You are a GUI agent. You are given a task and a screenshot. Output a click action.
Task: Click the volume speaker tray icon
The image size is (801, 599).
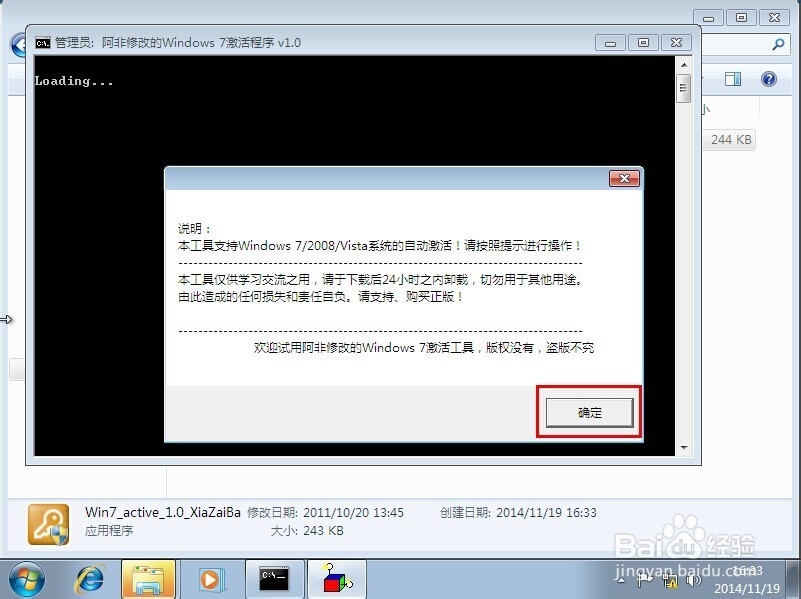tap(693, 580)
